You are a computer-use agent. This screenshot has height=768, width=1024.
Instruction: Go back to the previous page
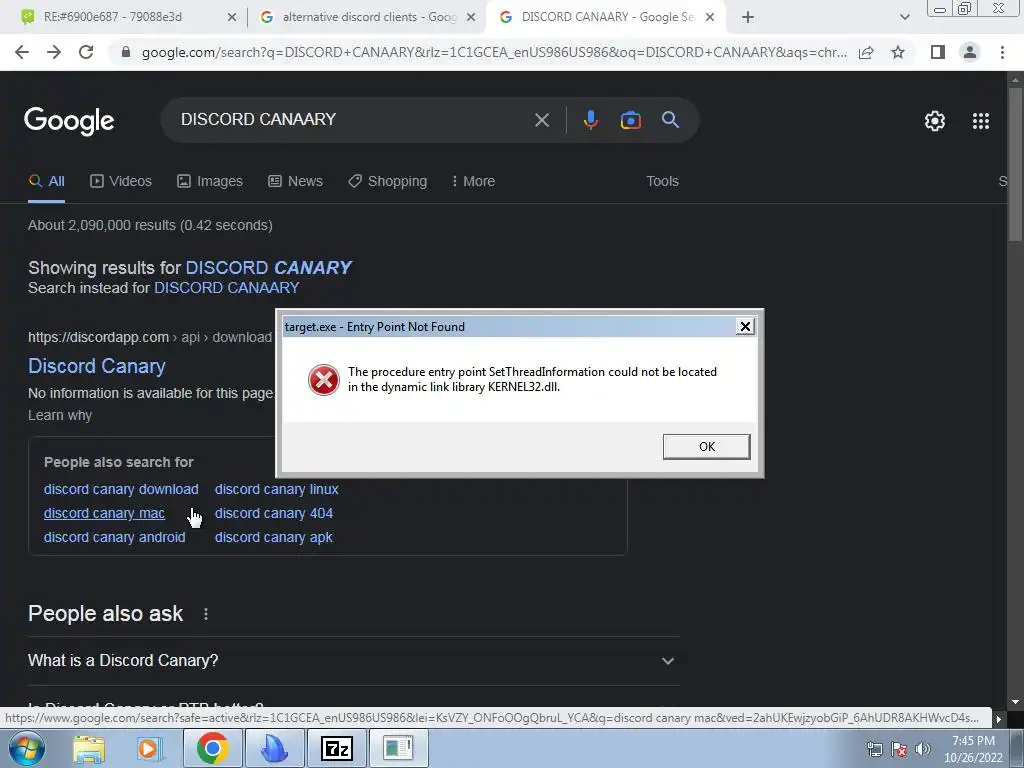tap(22, 52)
